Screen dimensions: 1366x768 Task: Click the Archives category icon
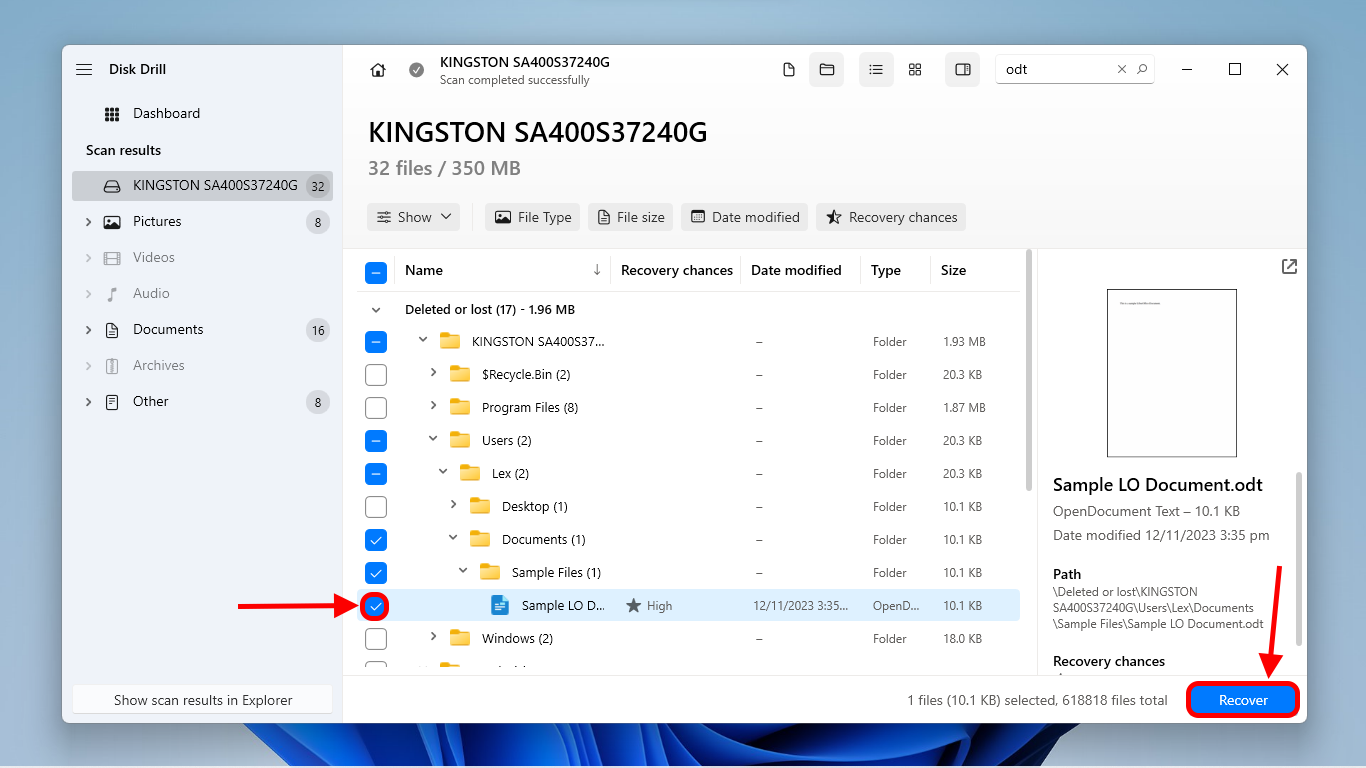112,366
